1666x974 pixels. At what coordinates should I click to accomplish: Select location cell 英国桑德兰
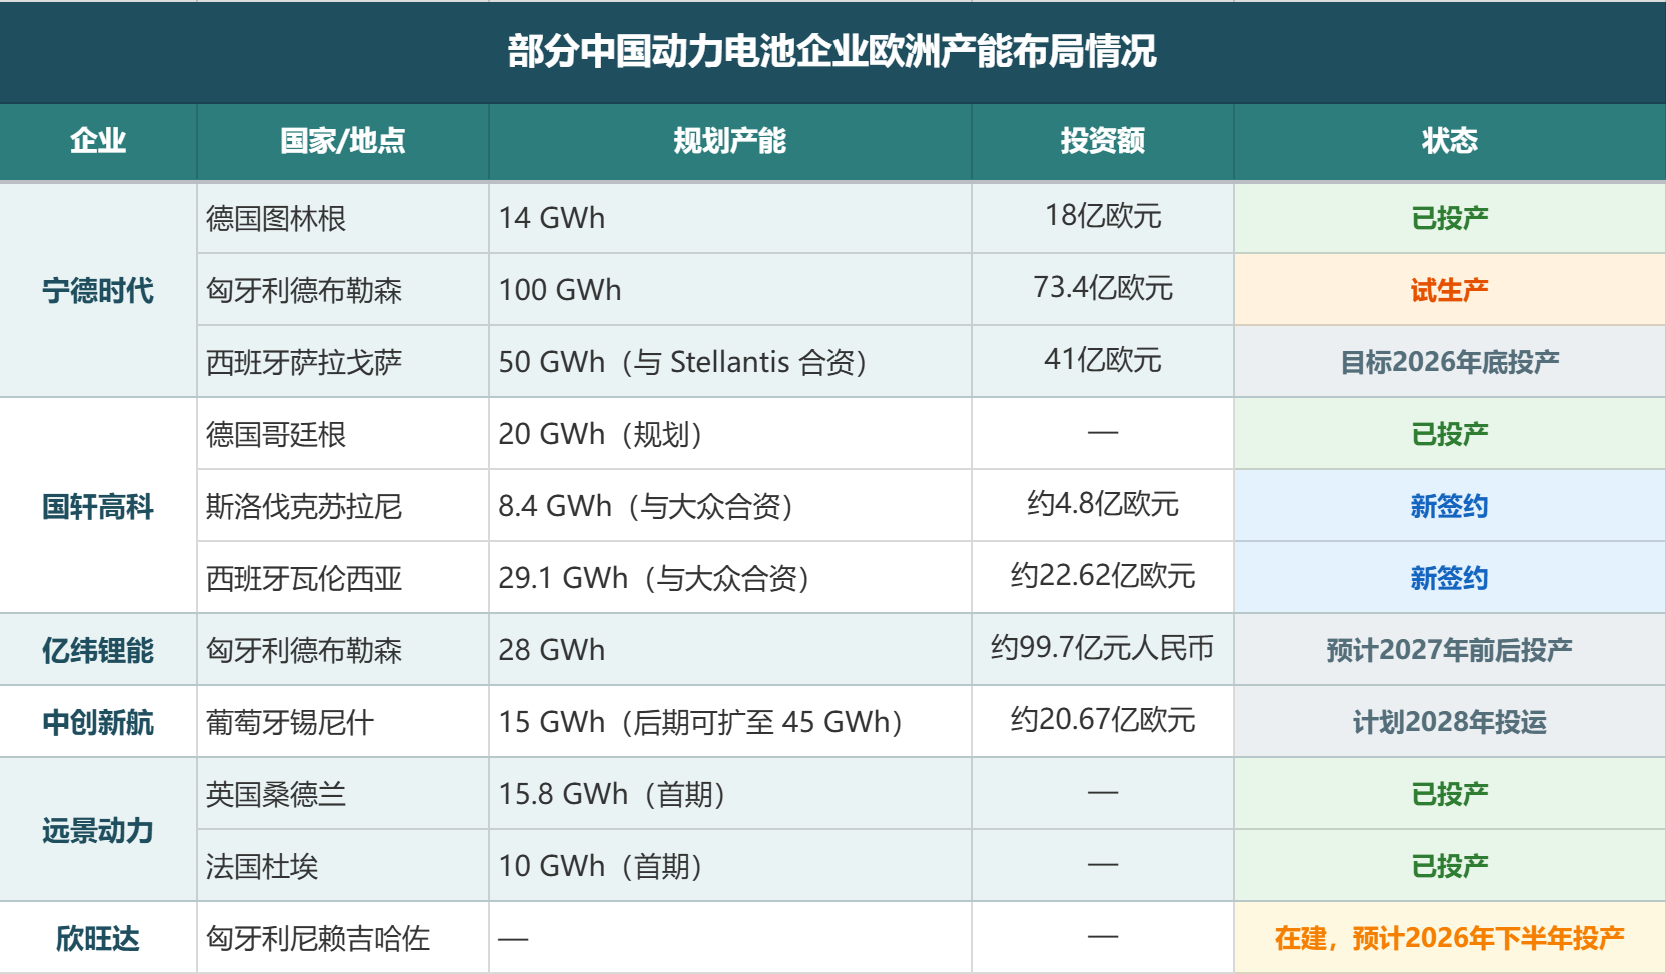click(343, 794)
